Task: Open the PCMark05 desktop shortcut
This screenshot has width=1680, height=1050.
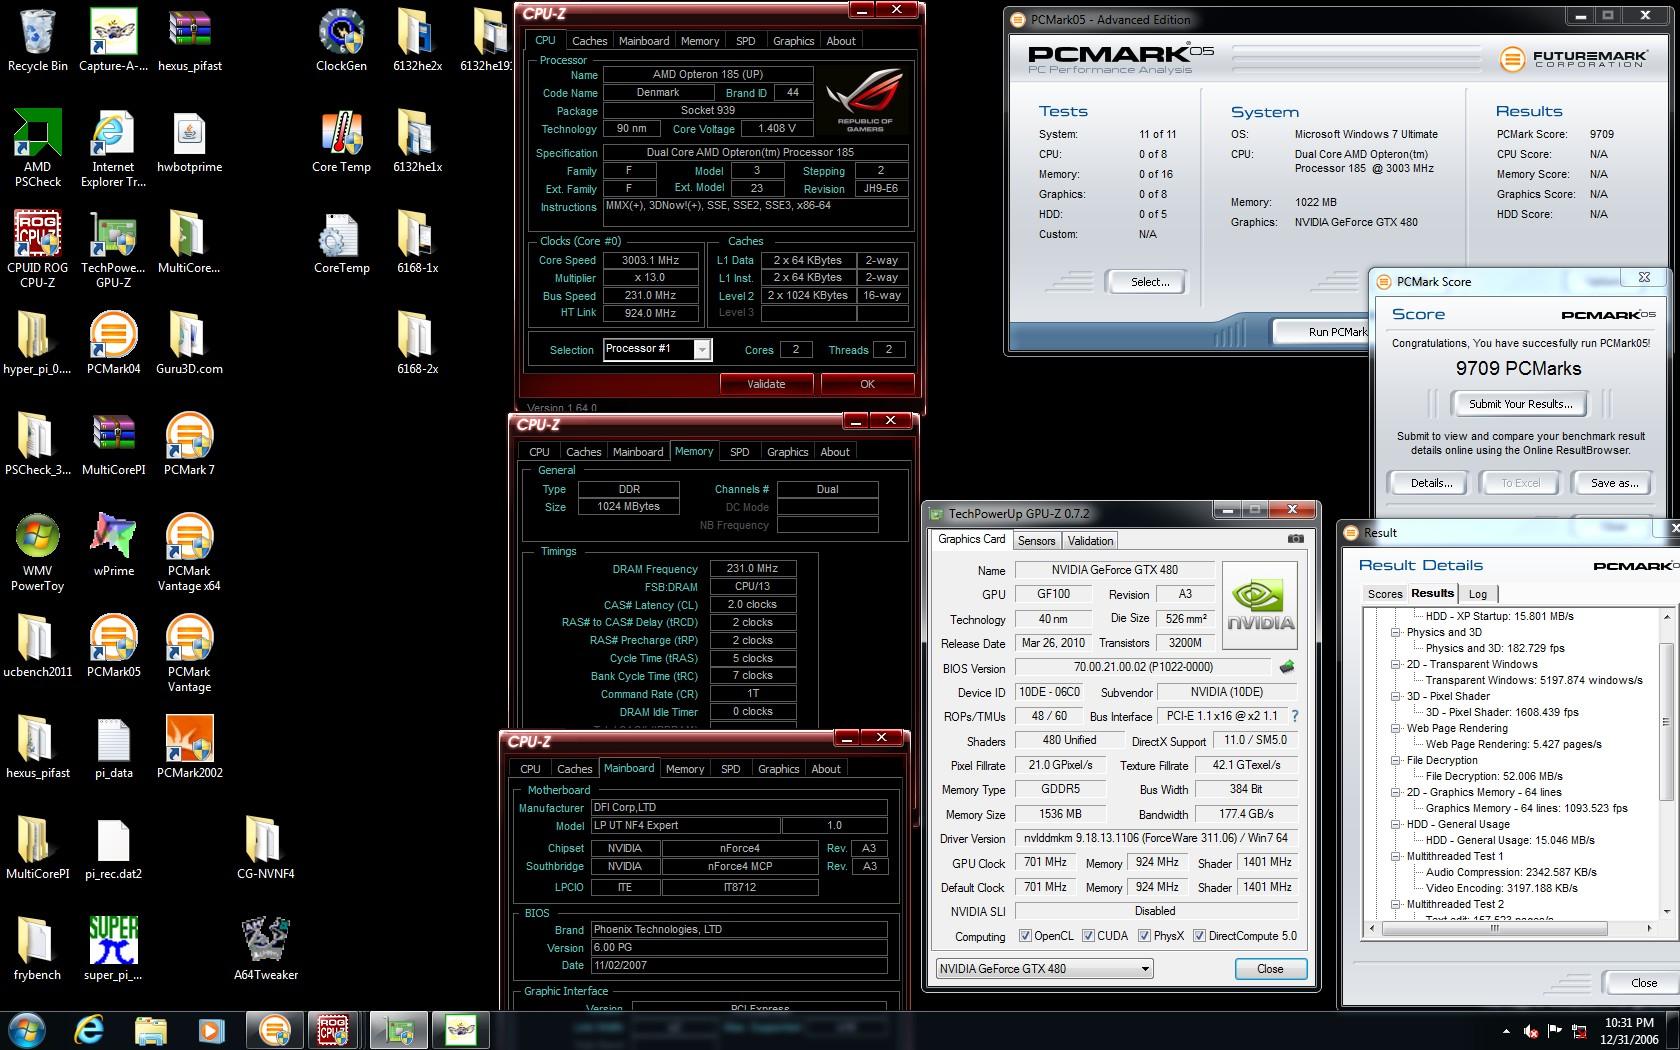Action: (113, 646)
